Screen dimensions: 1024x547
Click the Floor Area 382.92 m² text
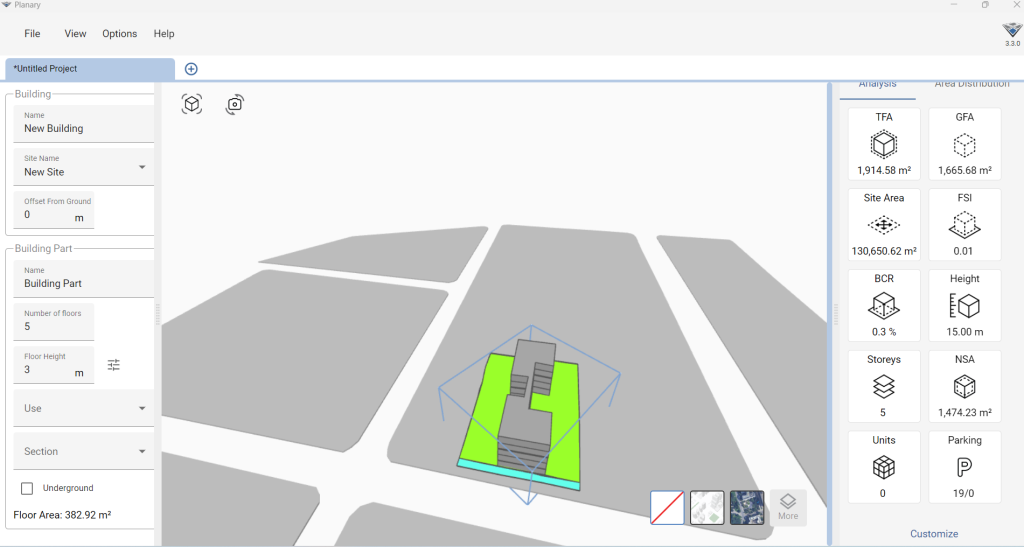pyautogui.click(x=62, y=515)
